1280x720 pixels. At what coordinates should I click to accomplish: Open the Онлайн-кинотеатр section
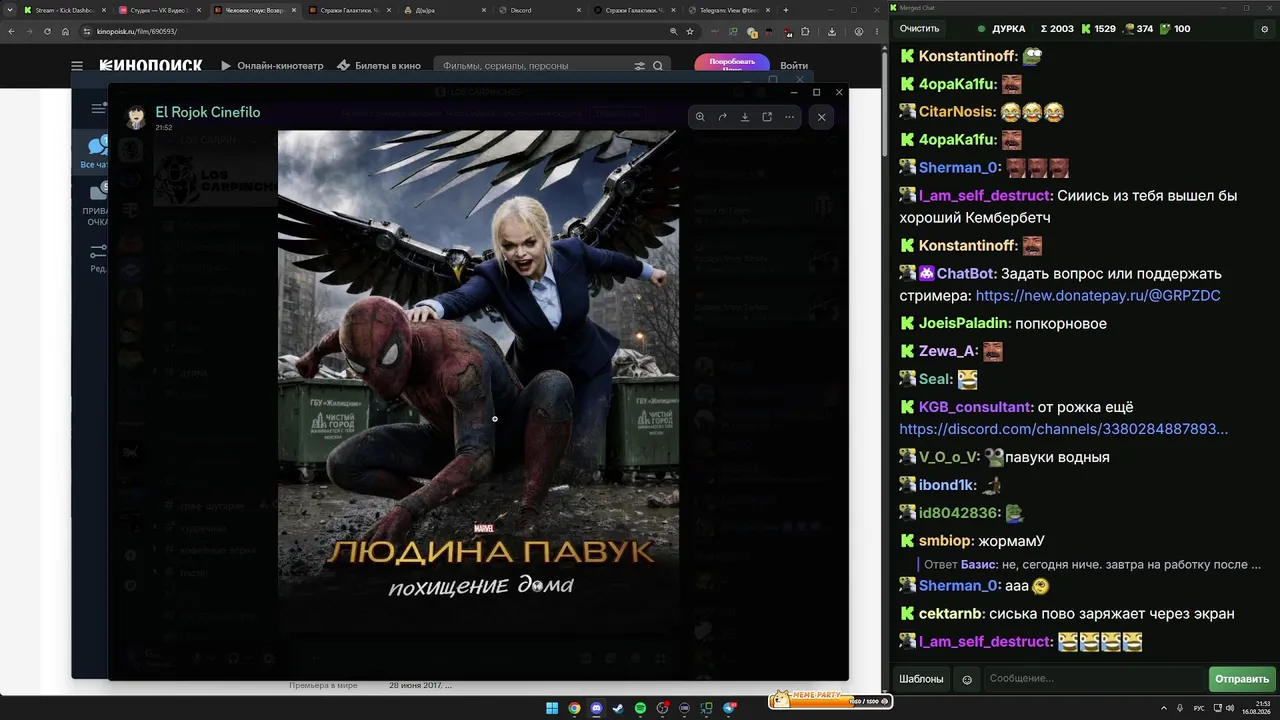272,66
